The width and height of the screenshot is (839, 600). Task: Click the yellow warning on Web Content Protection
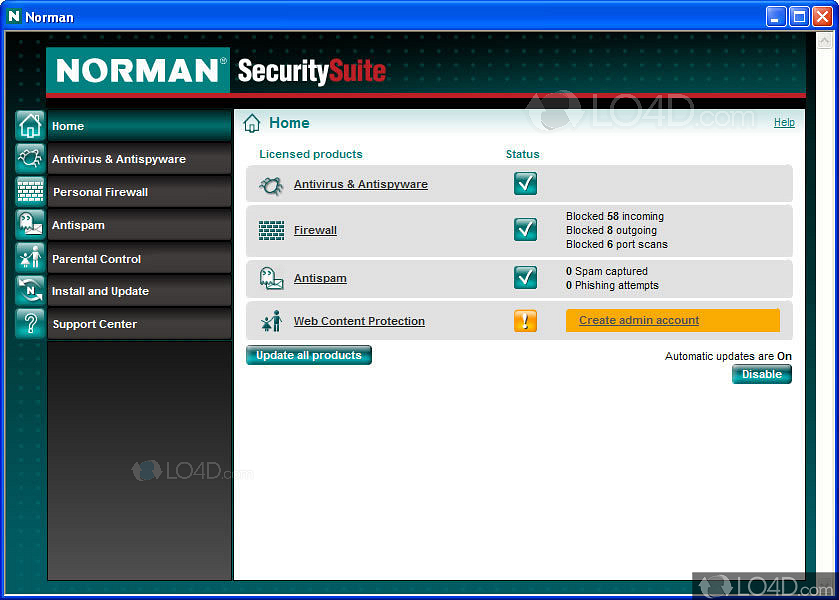coord(524,320)
